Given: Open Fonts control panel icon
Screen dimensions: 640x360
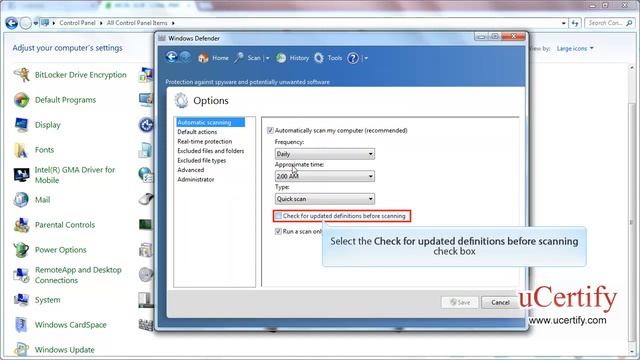Looking at the screenshot, I should [21, 150].
